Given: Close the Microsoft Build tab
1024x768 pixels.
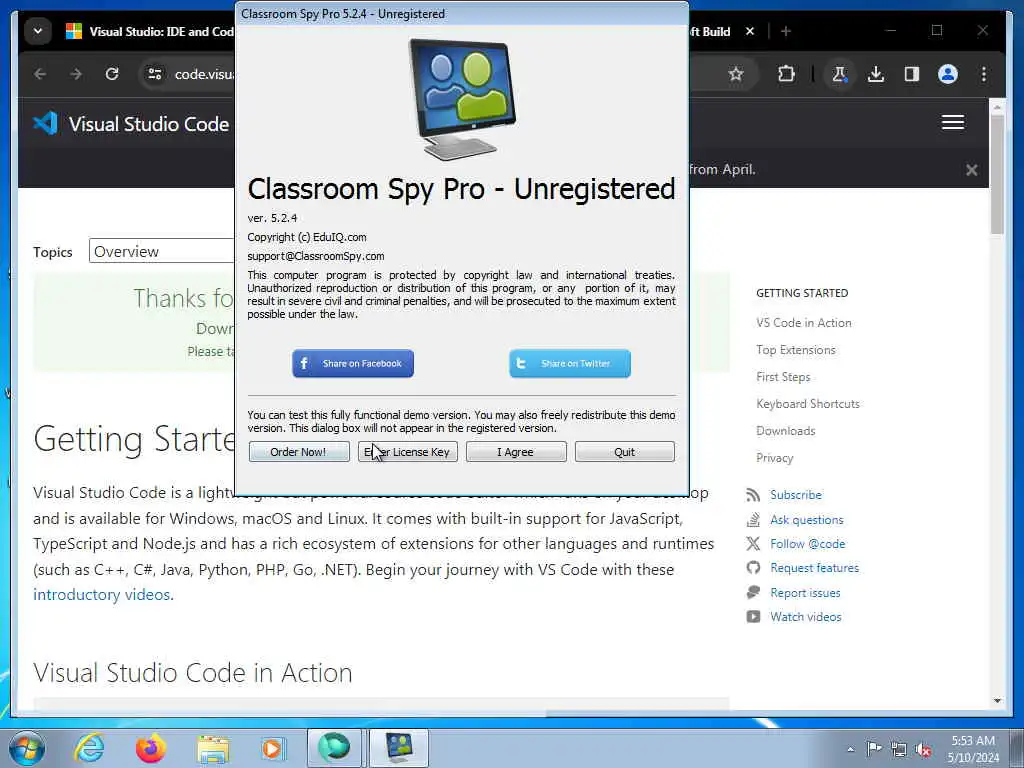Looking at the screenshot, I should pyautogui.click(x=750, y=31).
